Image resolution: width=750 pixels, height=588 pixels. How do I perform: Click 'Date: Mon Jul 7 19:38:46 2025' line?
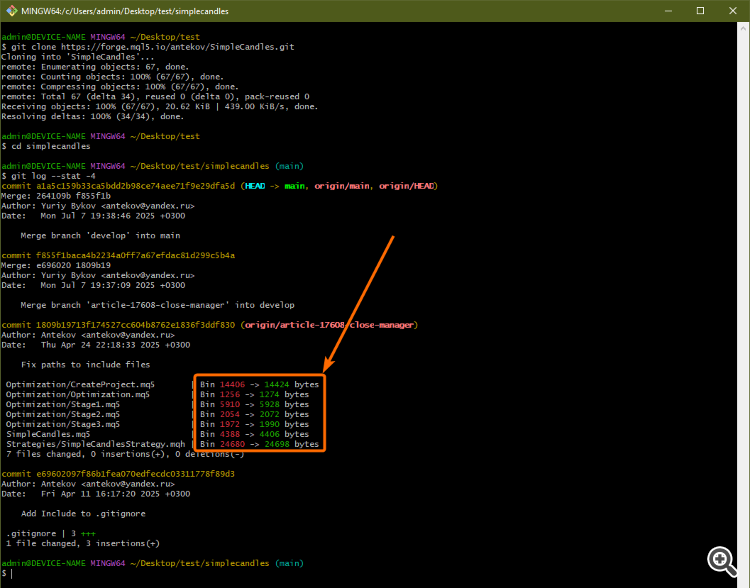click(x=93, y=216)
